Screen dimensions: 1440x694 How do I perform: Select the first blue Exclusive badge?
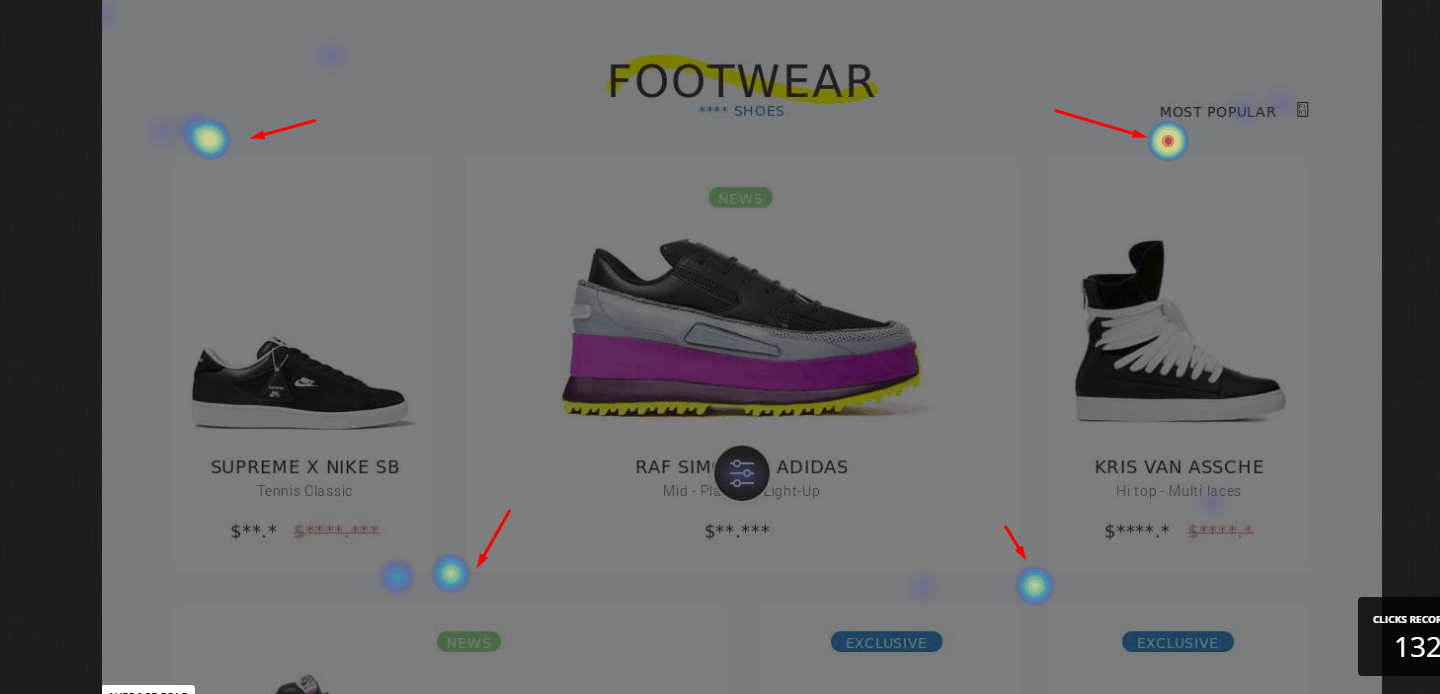(x=886, y=642)
